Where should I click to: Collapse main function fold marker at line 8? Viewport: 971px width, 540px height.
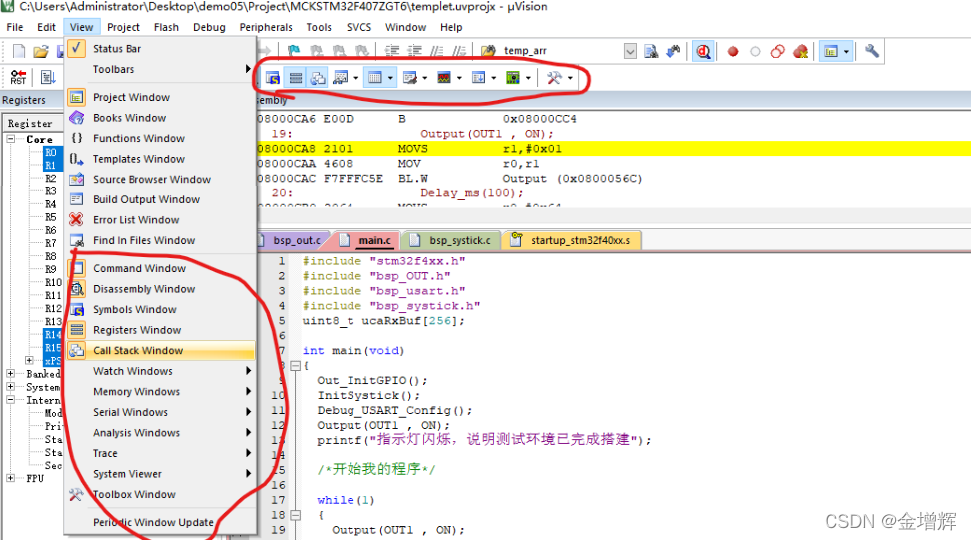(x=295, y=366)
